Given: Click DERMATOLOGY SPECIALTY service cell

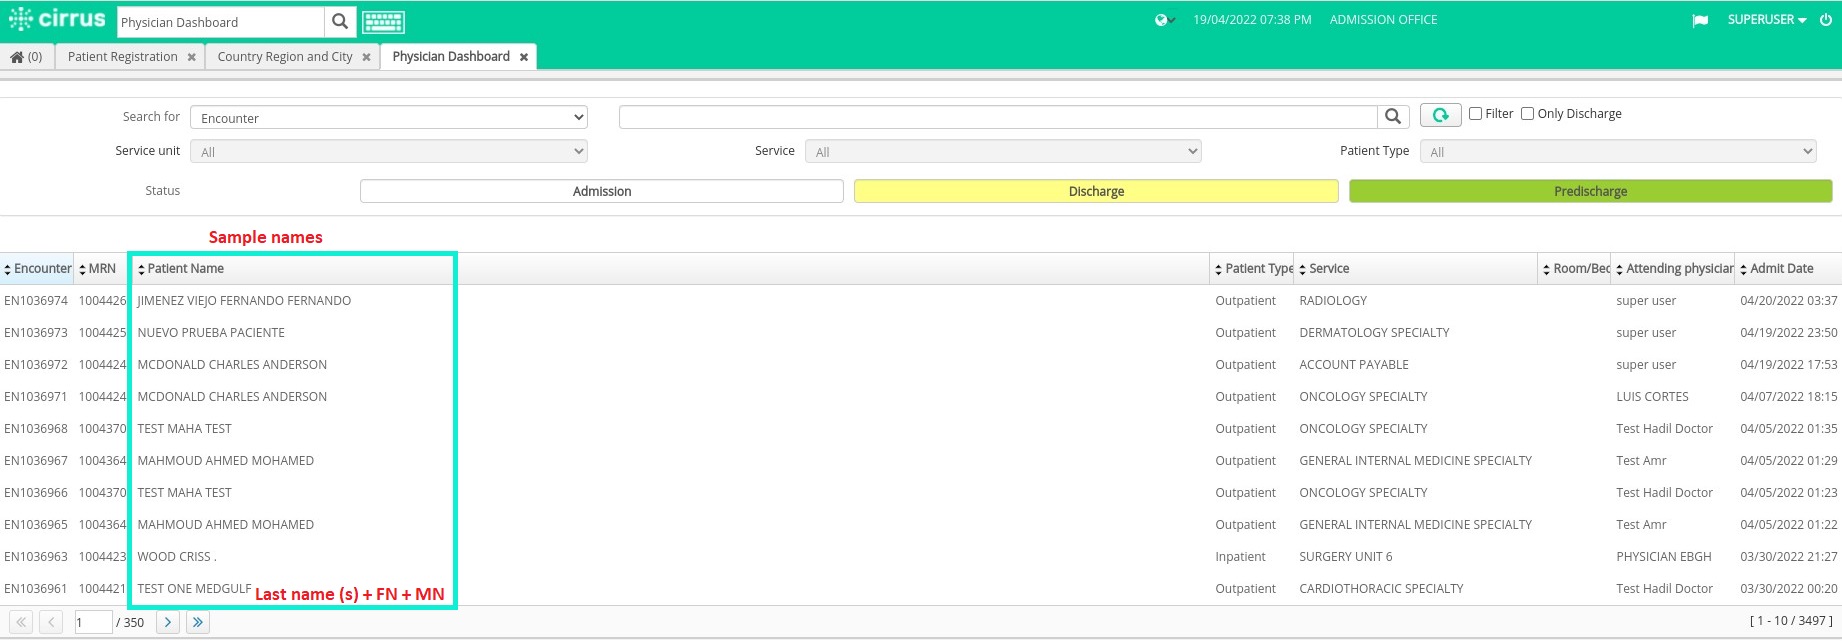Looking at the screenshot, I should tap(1374, 333).
